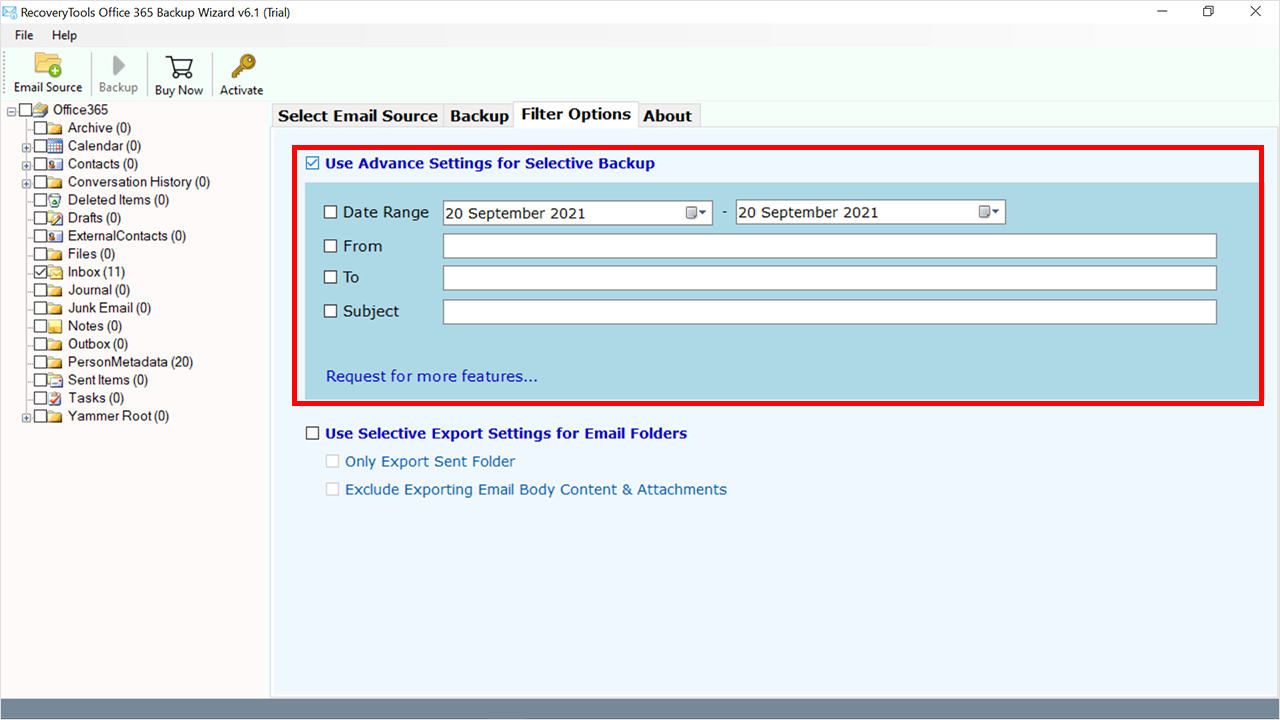This screenshot has height=720, width=1280.
Task: Open the end date calendar dropdown
Action: click(x=990, y=212)
